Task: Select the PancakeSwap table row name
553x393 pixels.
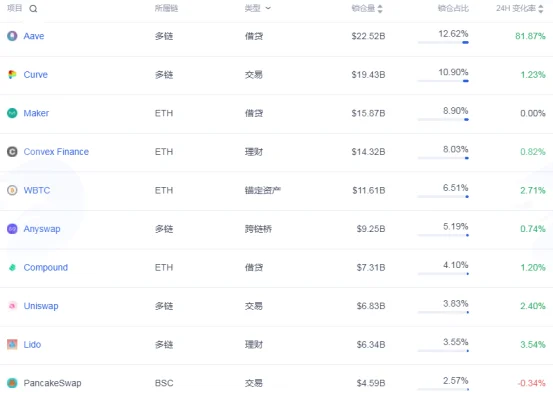Action: (52, 383)
